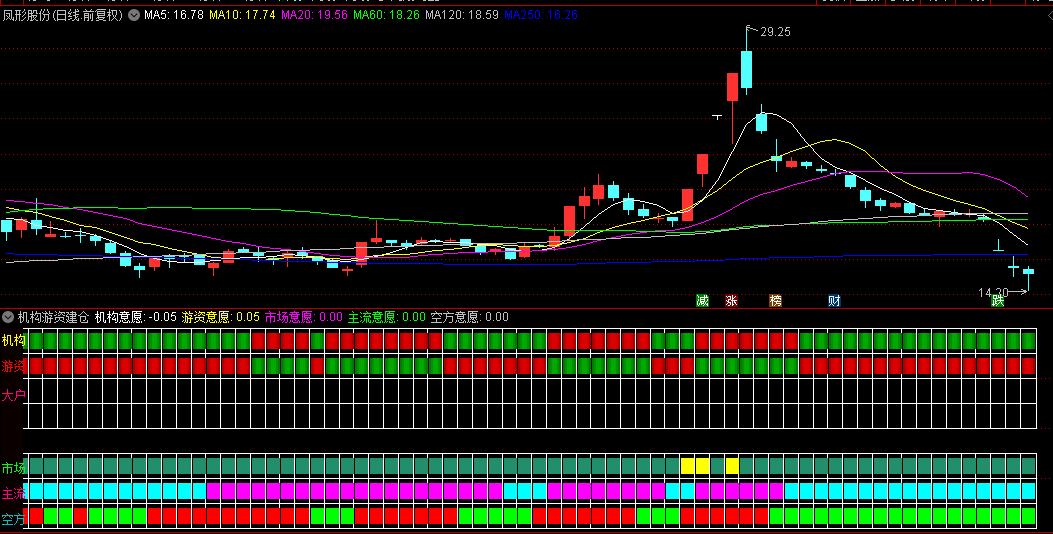Viewport: 1053px width, 534px height.
Task: Open the dropdown arrow beside 凤形股份 title
Action: (x=134, y=15)
